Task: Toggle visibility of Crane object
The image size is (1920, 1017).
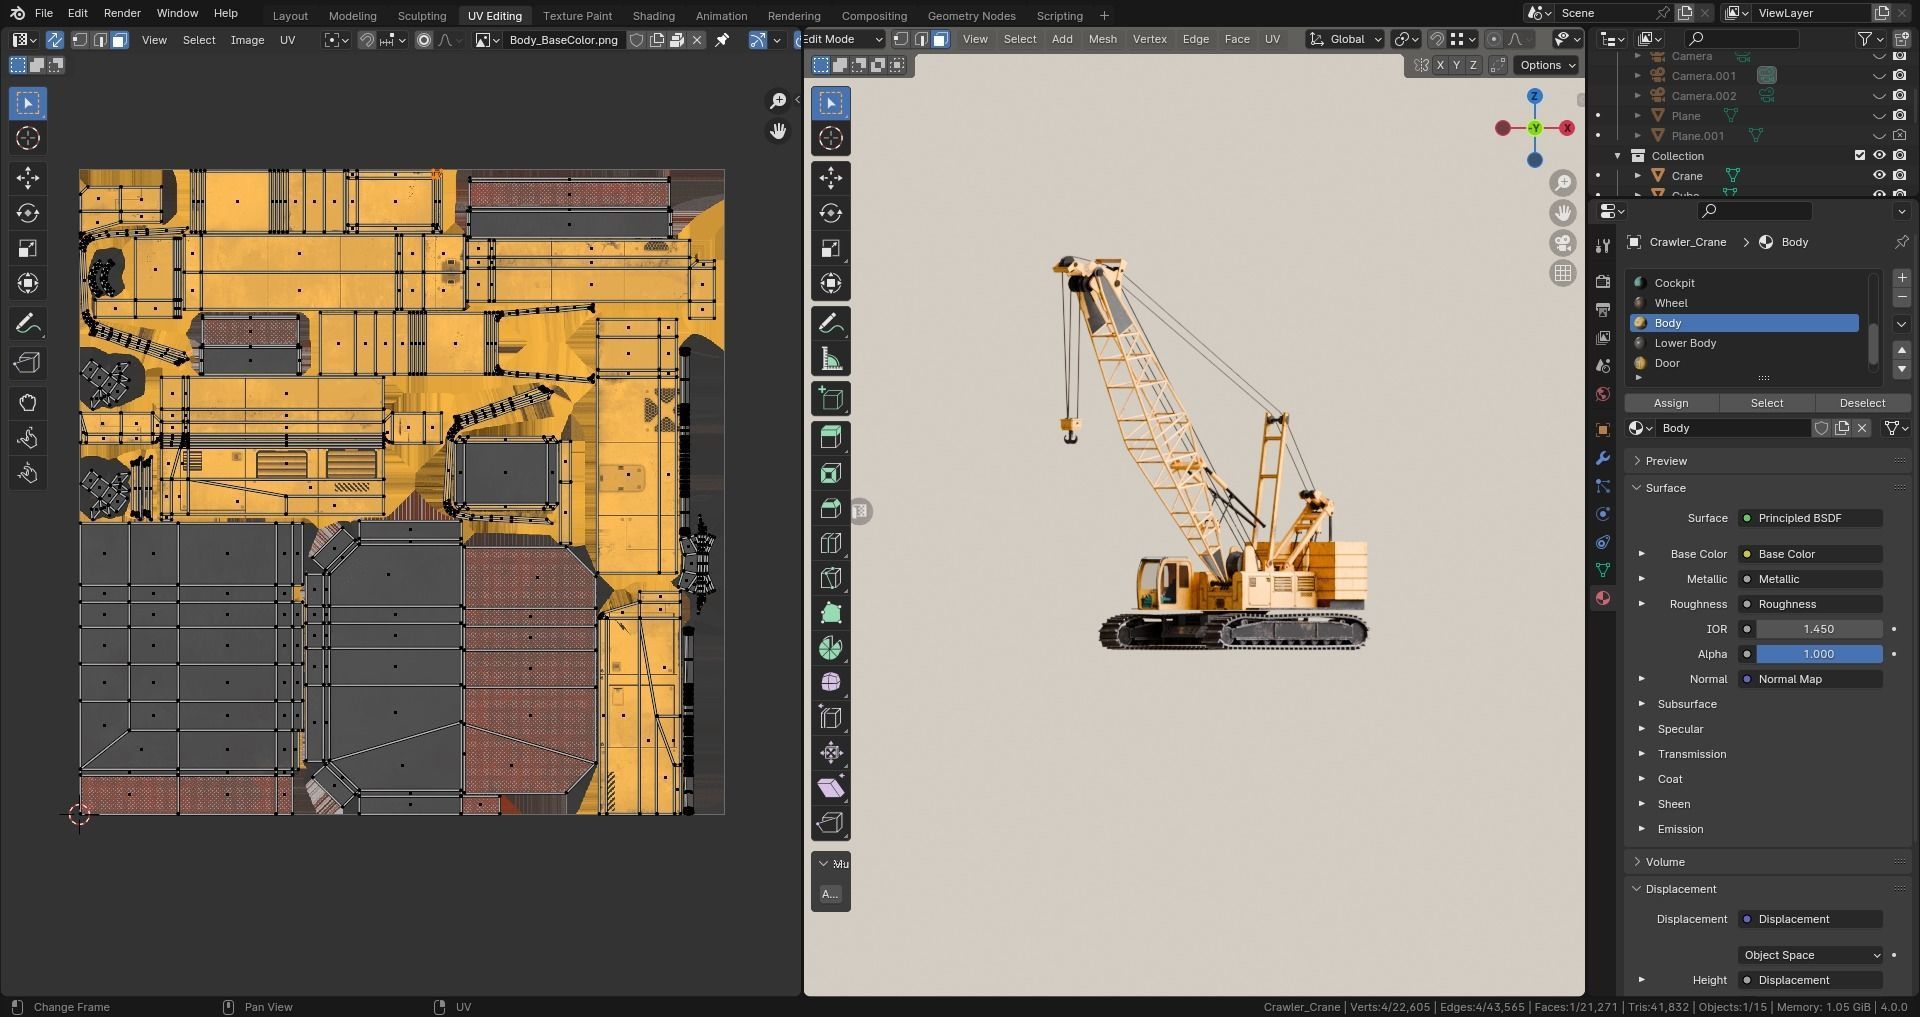Action: pos(1879,175)
